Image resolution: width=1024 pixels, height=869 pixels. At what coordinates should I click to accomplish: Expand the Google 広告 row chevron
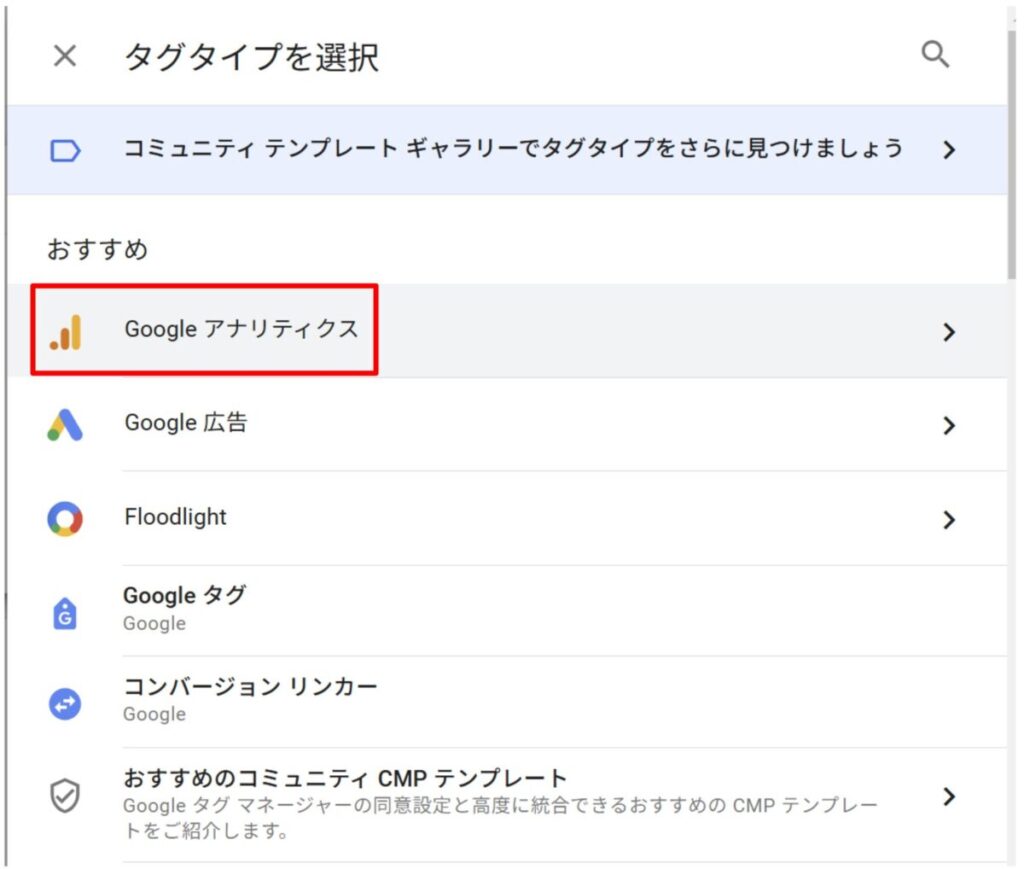coord(949,426)
